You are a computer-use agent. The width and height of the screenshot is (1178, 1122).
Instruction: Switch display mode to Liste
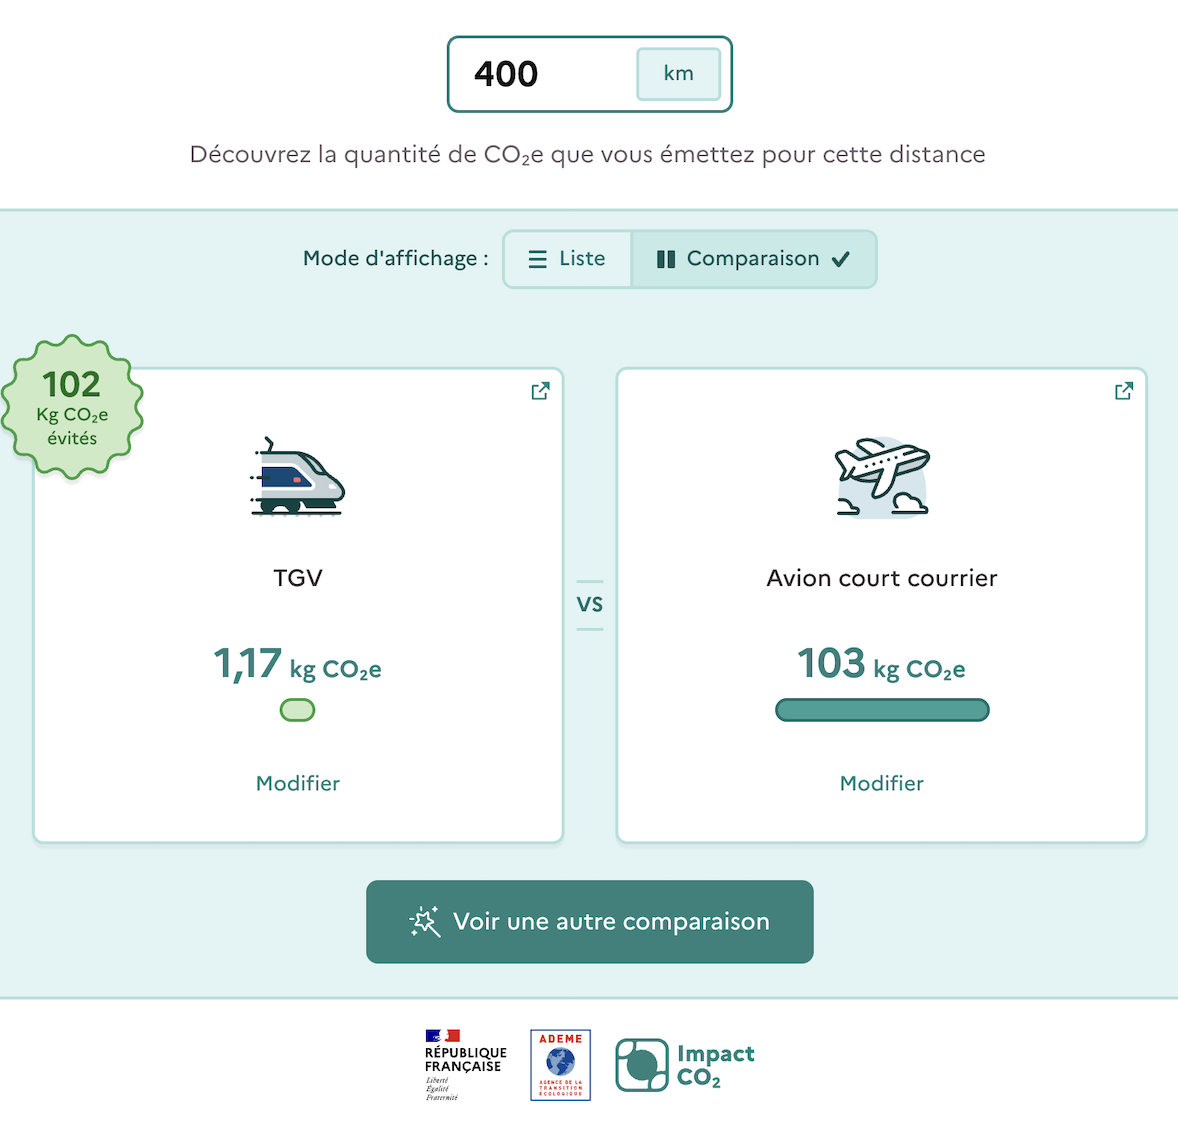point(567,259)
